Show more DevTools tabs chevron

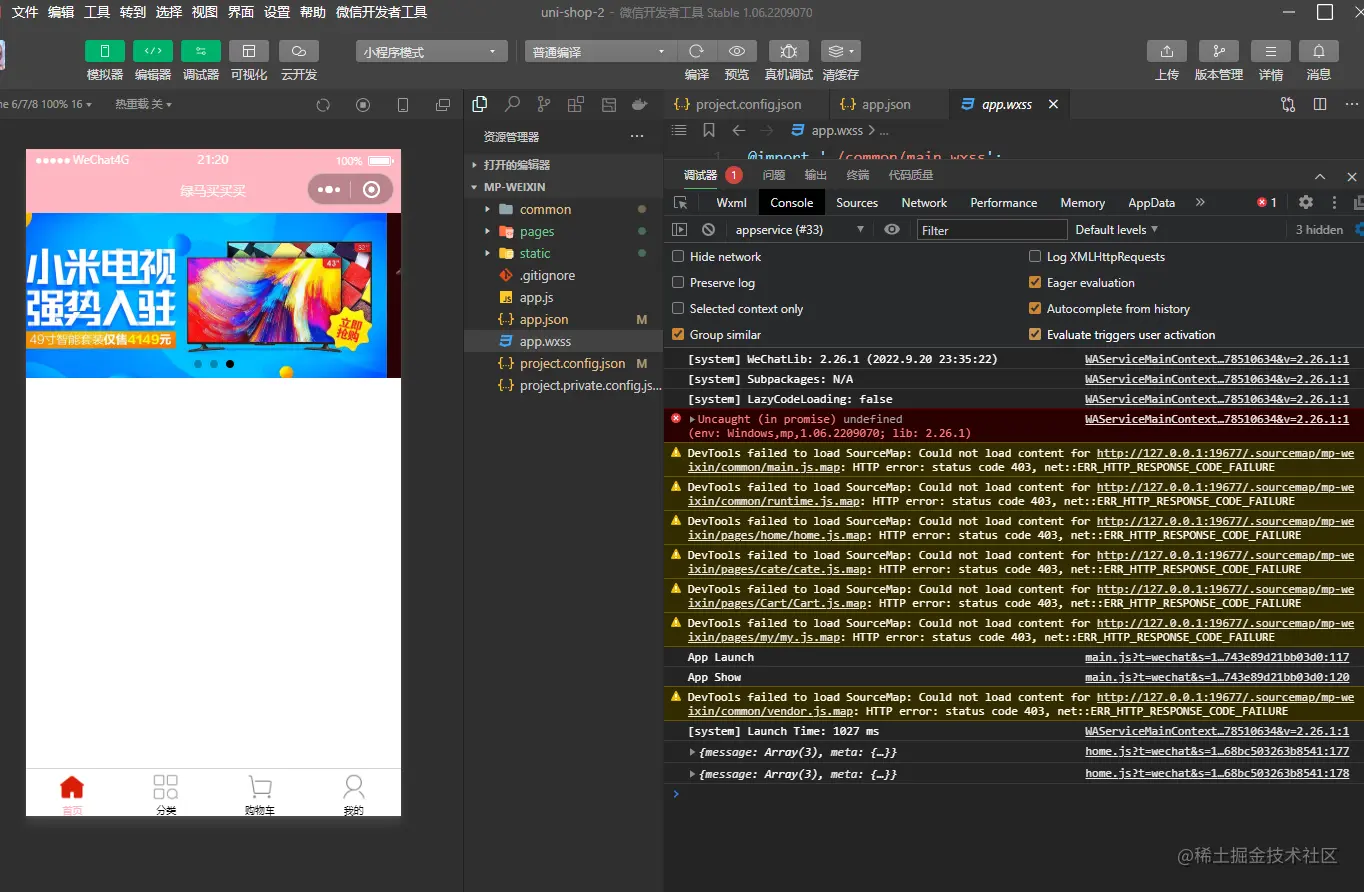coord(1200,202)
